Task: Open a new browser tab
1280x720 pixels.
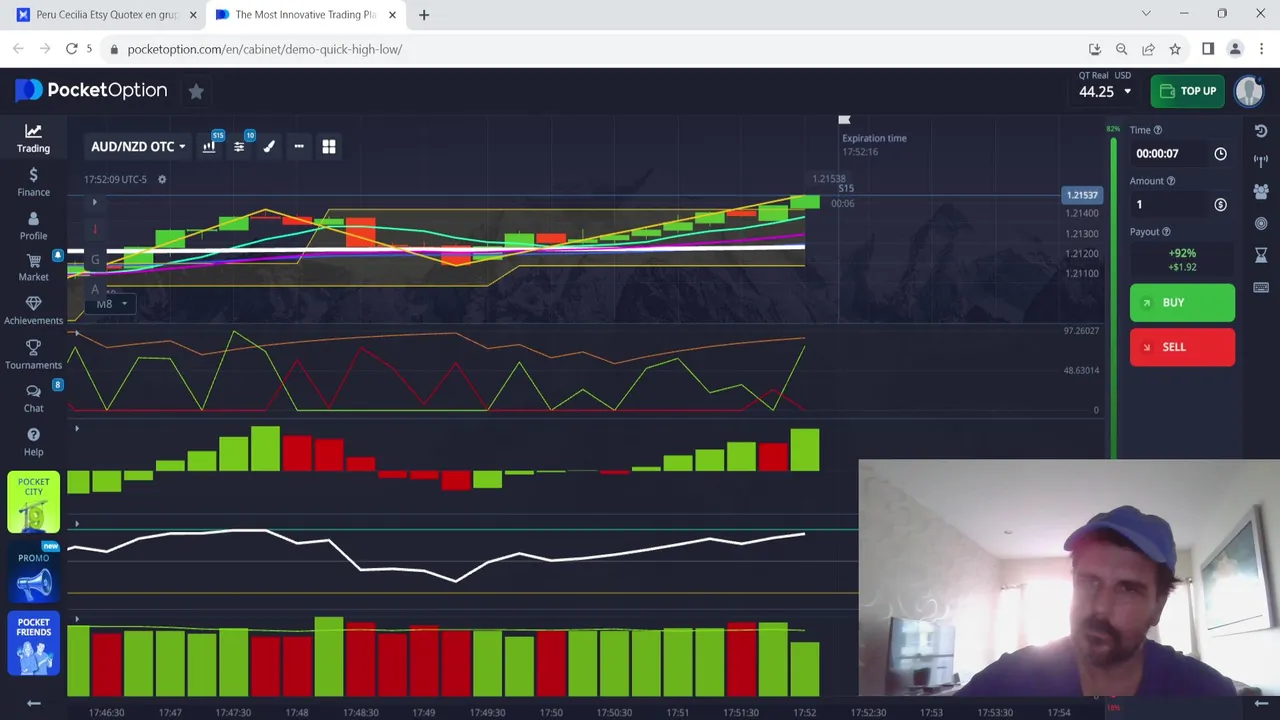Action: coord(424,15)
